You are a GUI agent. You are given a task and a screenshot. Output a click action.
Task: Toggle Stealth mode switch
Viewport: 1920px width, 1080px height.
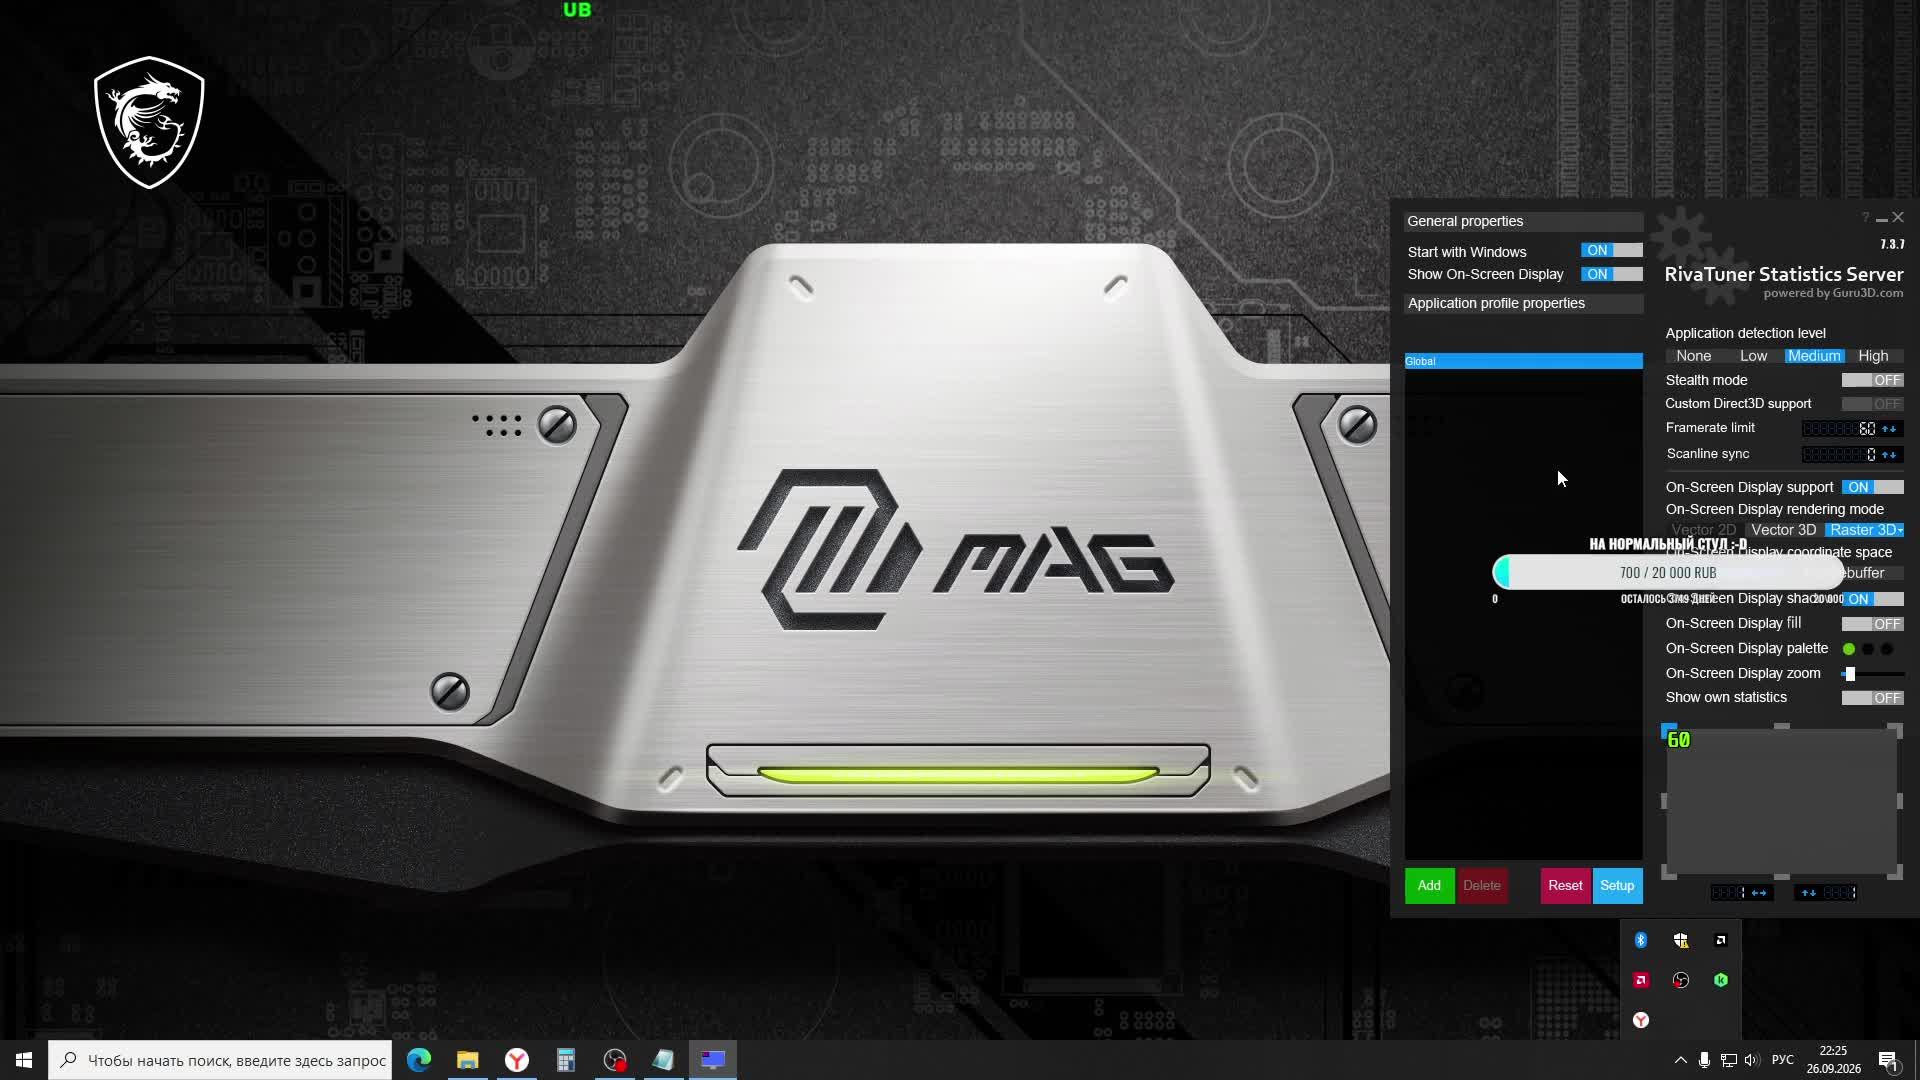pyautogui.click(x=1872, y=380)
